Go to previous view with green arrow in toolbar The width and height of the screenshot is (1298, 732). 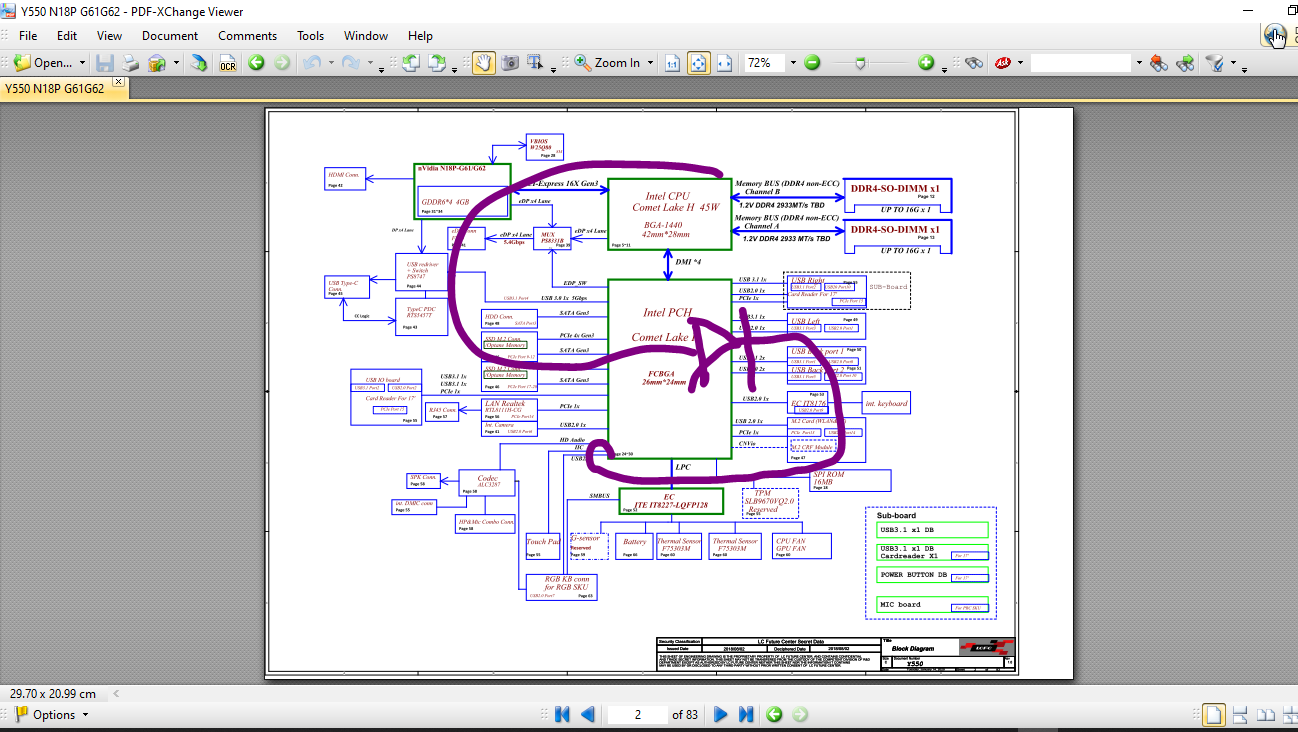[x=256, y=63]
